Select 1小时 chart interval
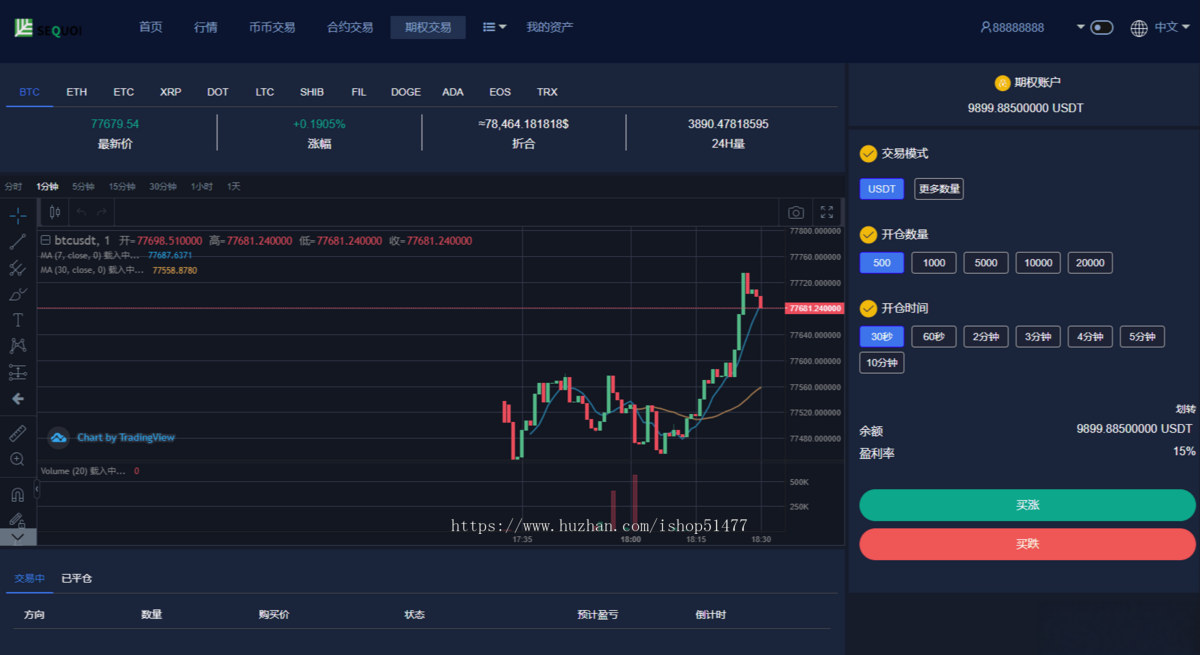This screenshot has height=655, width=1200. 202,186
